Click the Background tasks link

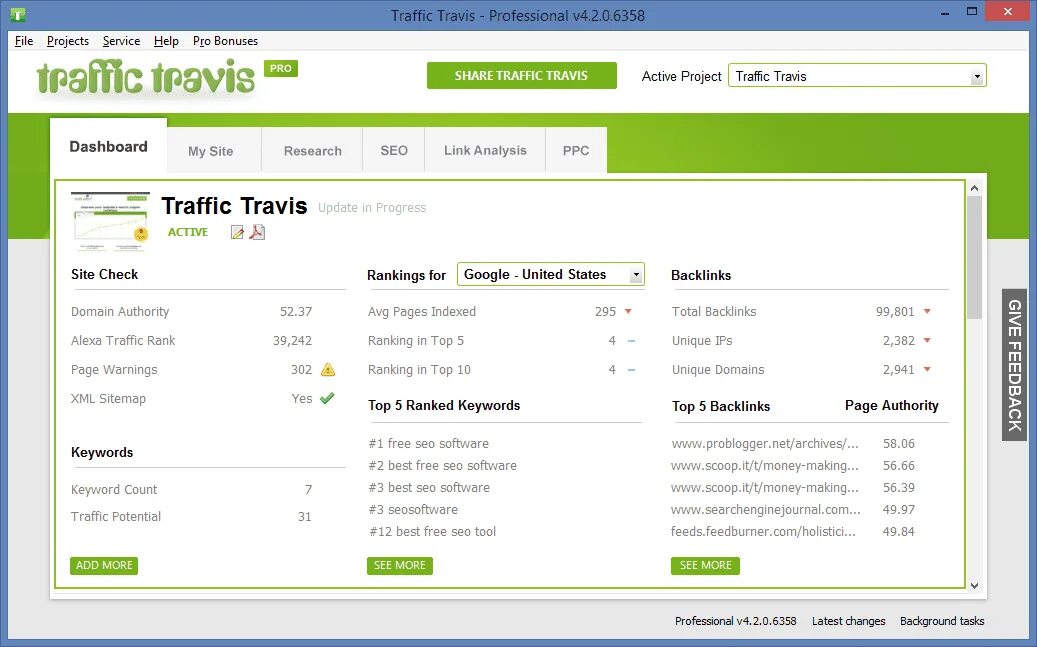942,621
